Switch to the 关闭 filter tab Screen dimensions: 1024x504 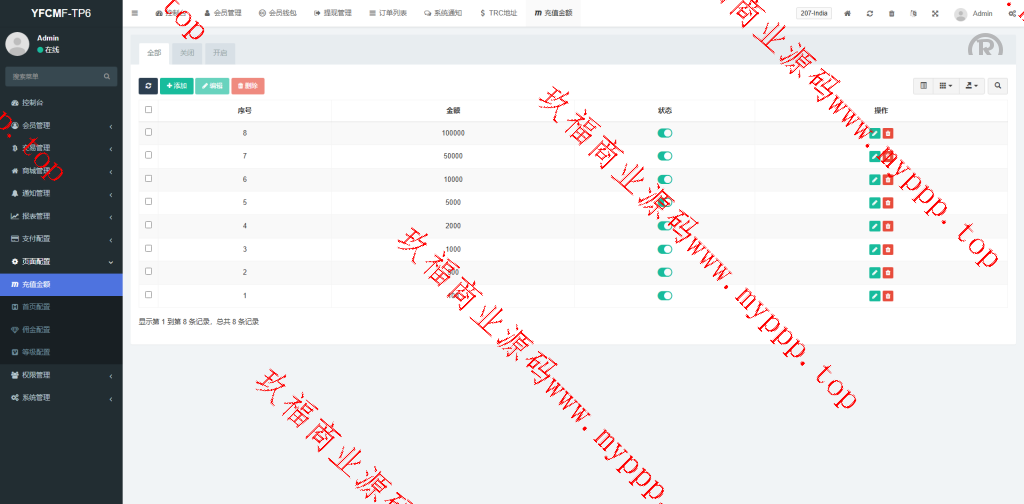tap(187, 53)
